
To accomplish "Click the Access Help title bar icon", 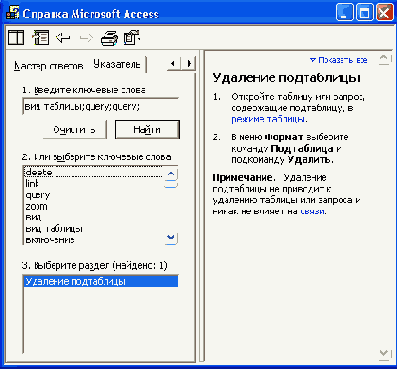I will 12,13.
